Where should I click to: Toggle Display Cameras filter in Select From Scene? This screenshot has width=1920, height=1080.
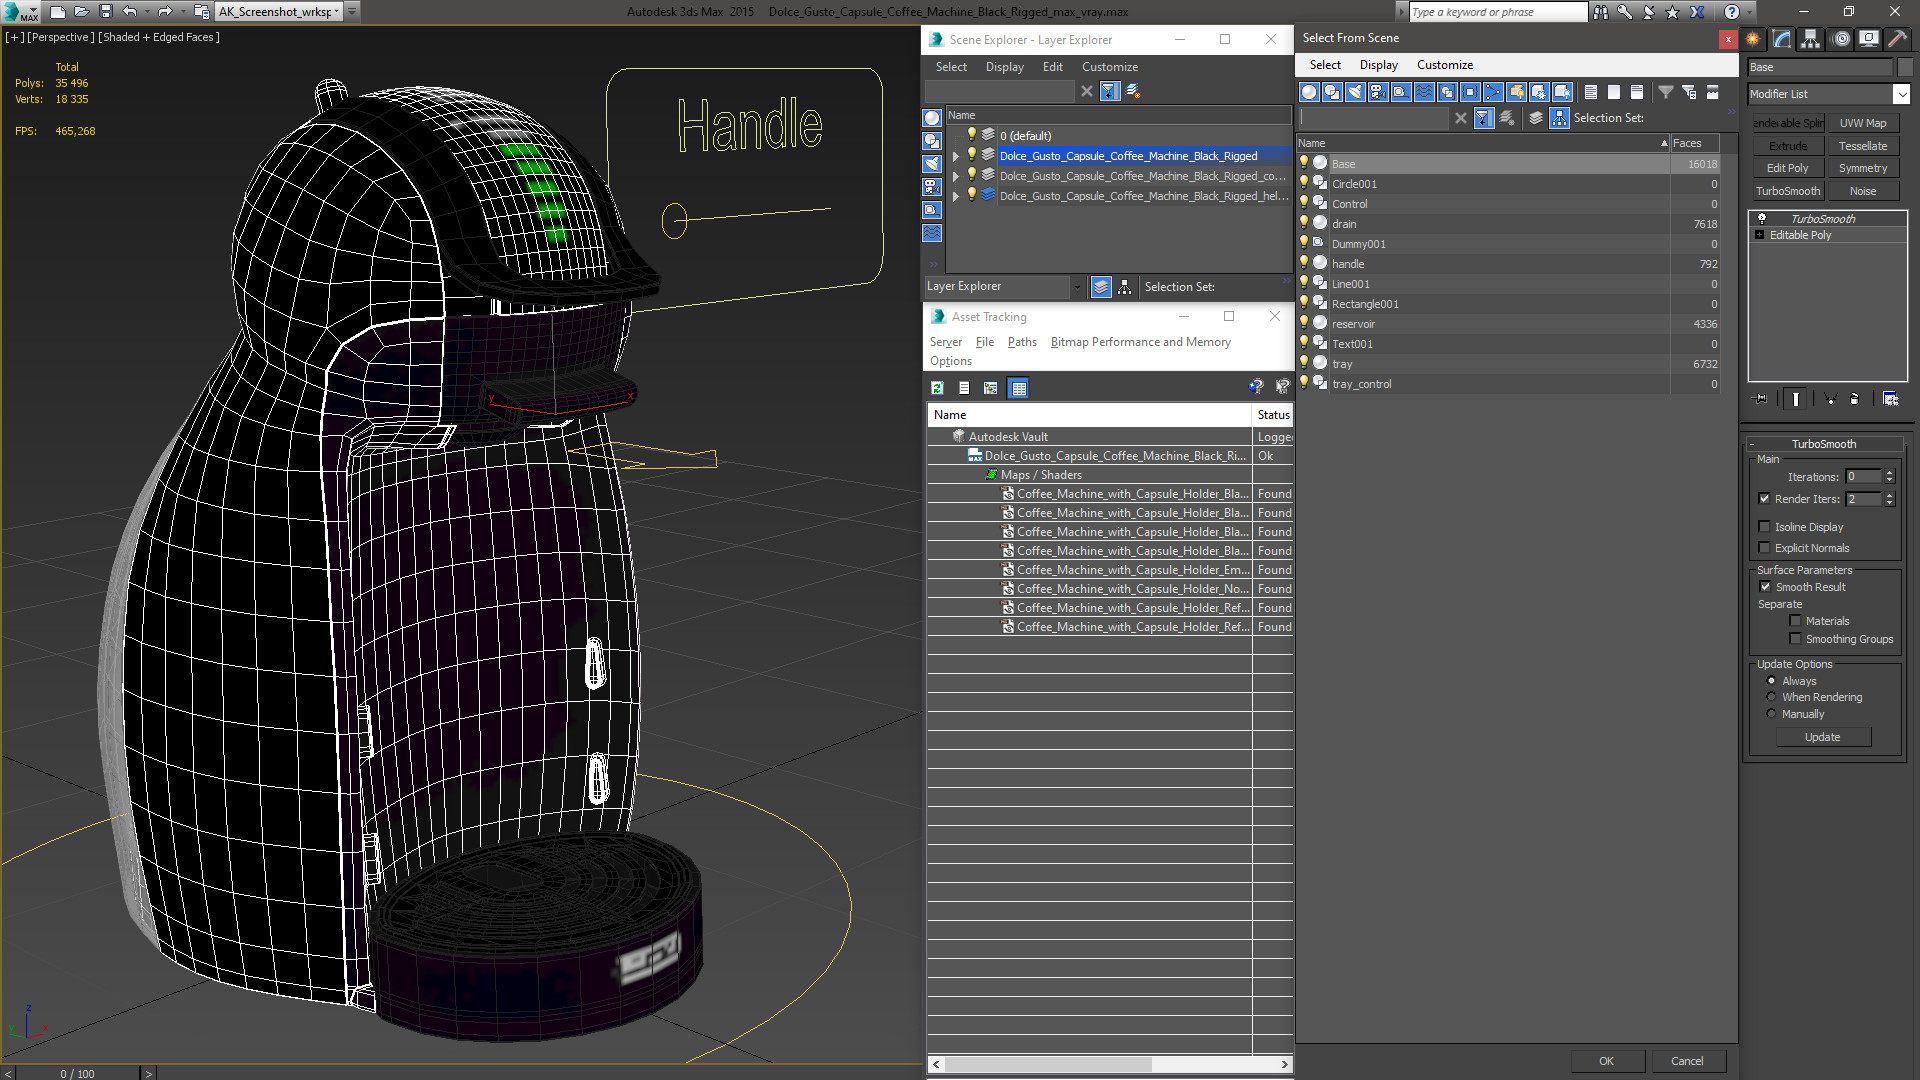(x=1378, y=92)
